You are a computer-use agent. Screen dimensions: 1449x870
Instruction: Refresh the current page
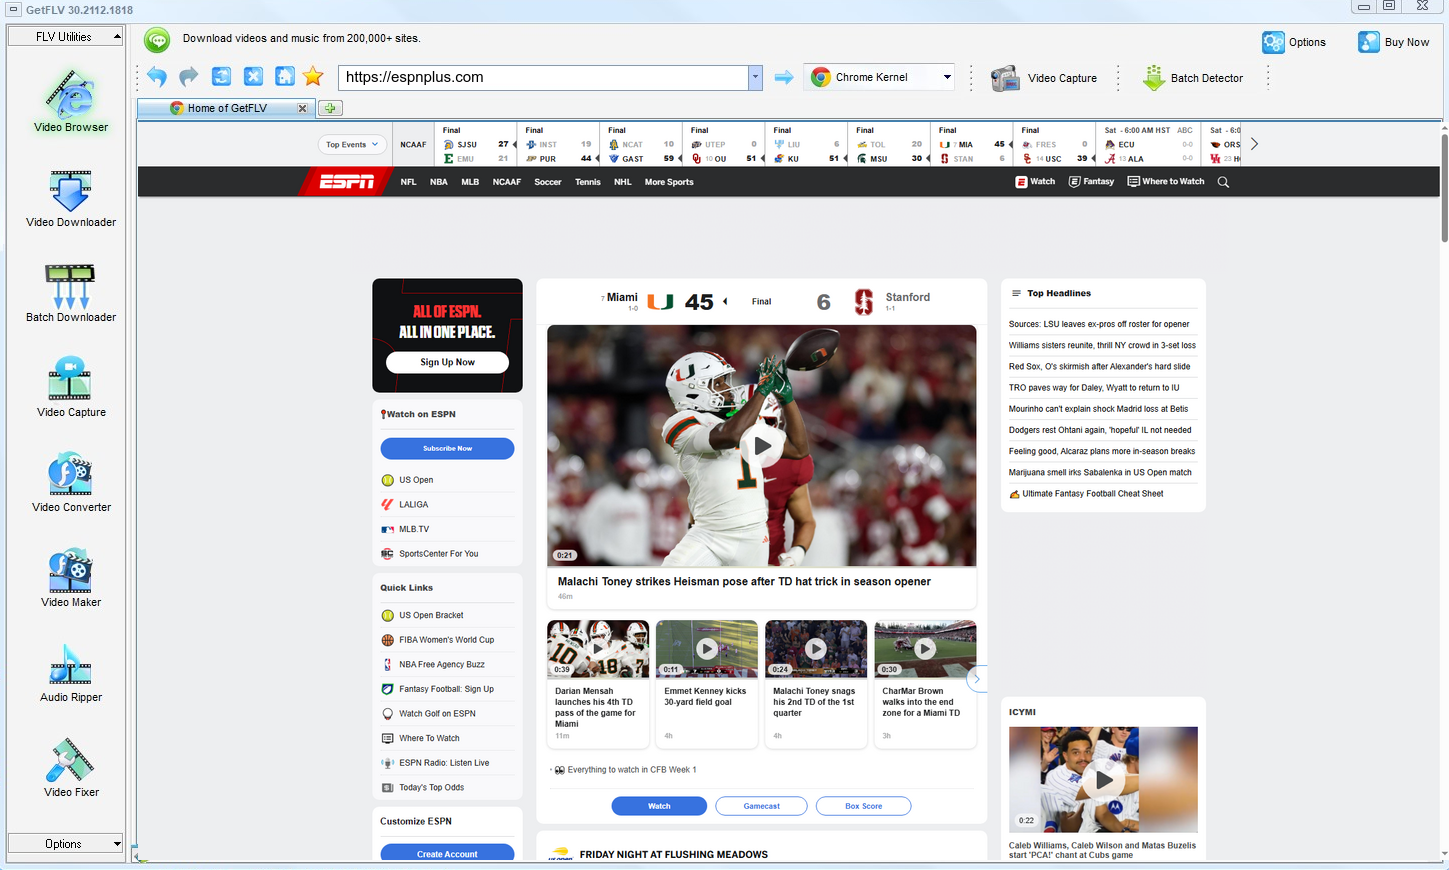point(221,77)
